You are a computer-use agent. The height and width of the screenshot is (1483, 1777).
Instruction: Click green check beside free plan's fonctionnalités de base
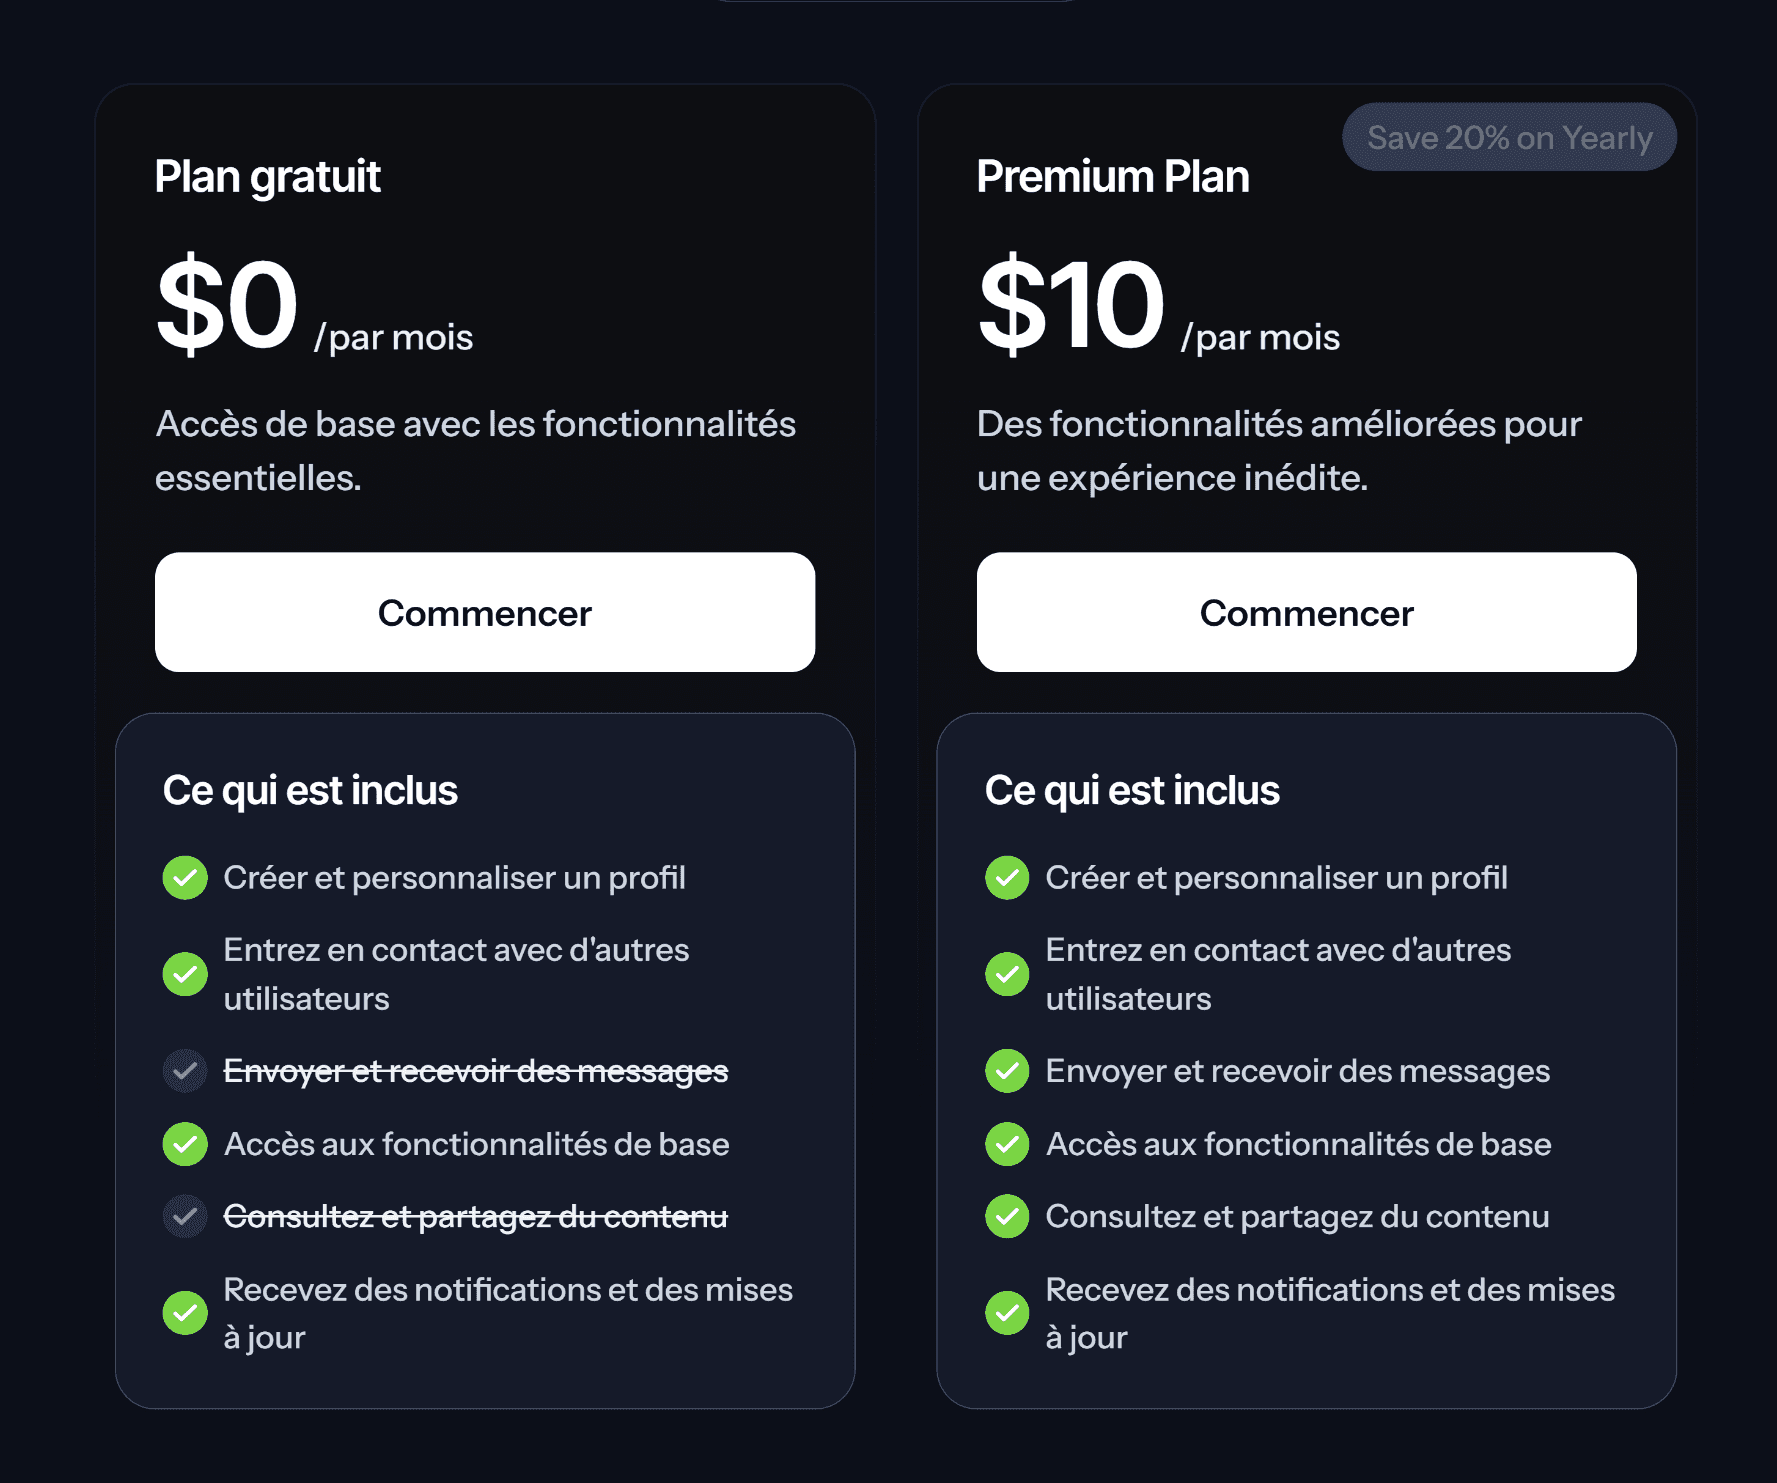click(x=185, y=1144)
